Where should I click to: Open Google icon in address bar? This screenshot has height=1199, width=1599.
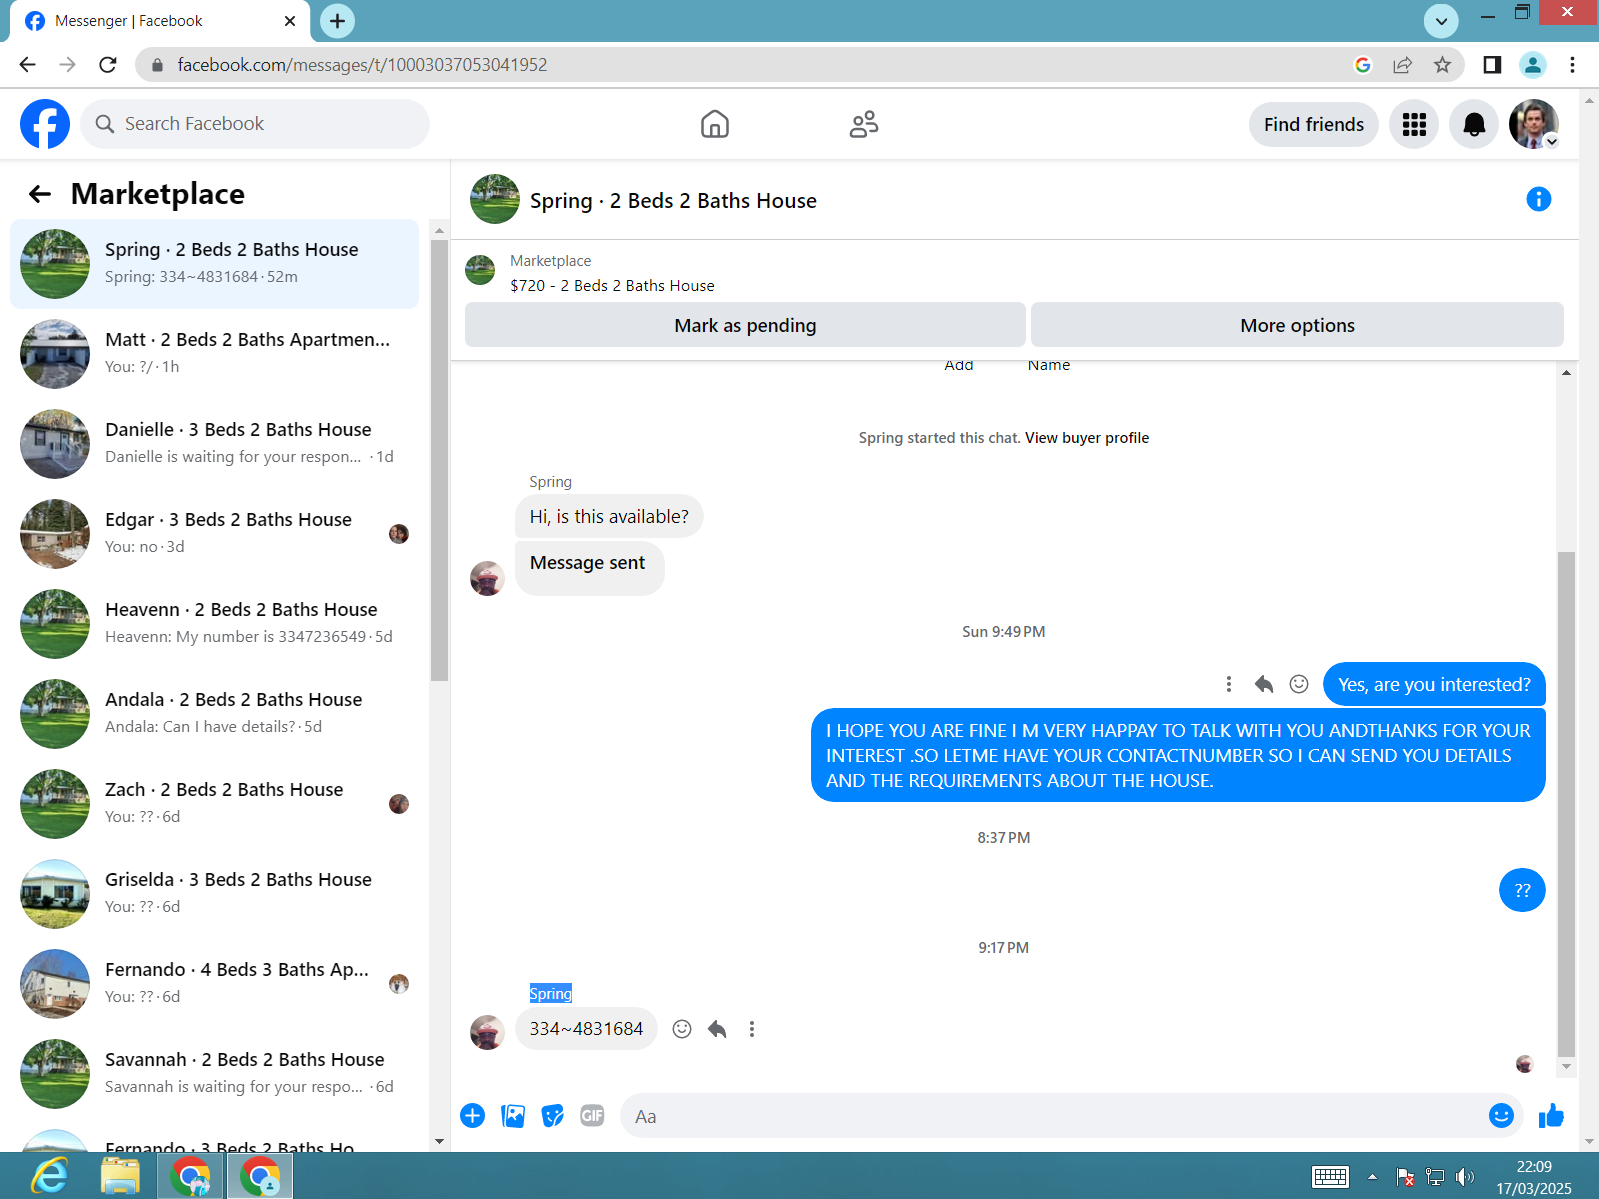point(1362,65)
